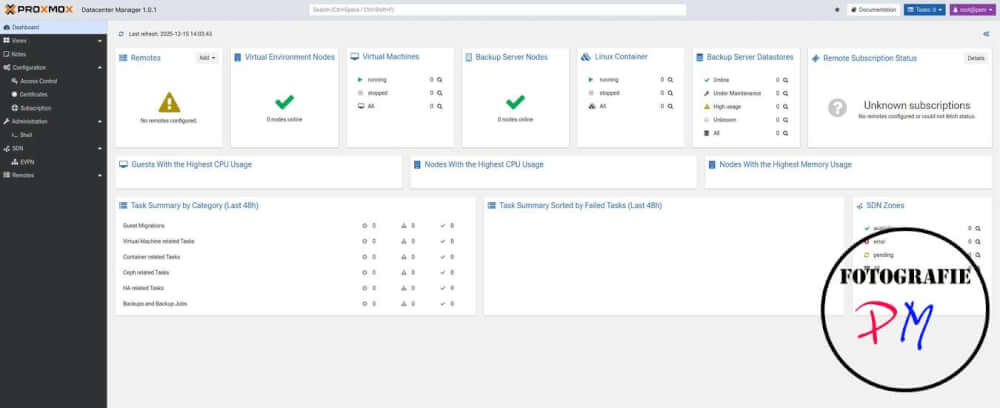Click Guests With the Highest CPU Usage title
This screenshot has height=408, width=1000.
click(x=191, y=164)
